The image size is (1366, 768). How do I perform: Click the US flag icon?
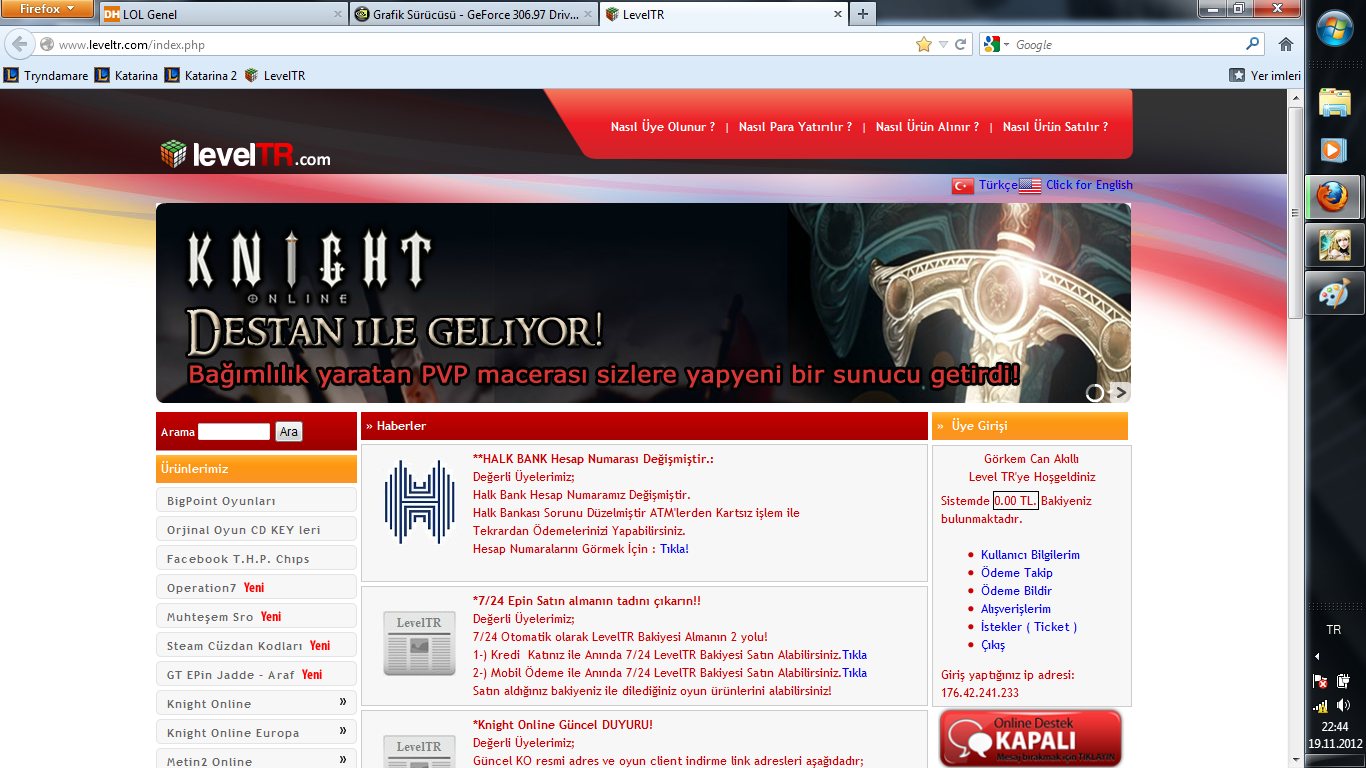click(1030, 185)
